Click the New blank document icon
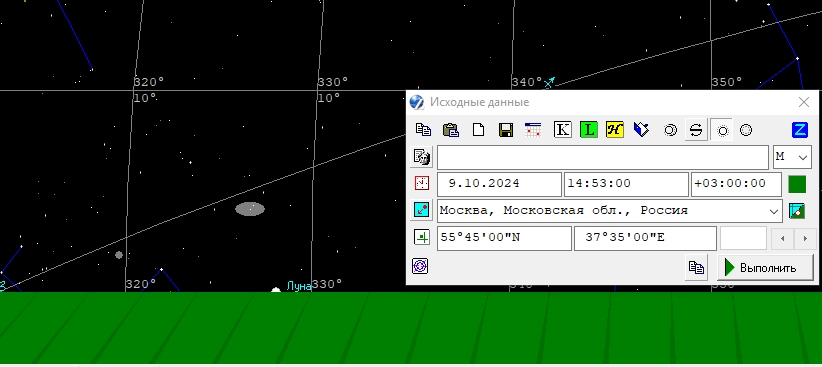822x367 pixels. click(x=478, y=129)
